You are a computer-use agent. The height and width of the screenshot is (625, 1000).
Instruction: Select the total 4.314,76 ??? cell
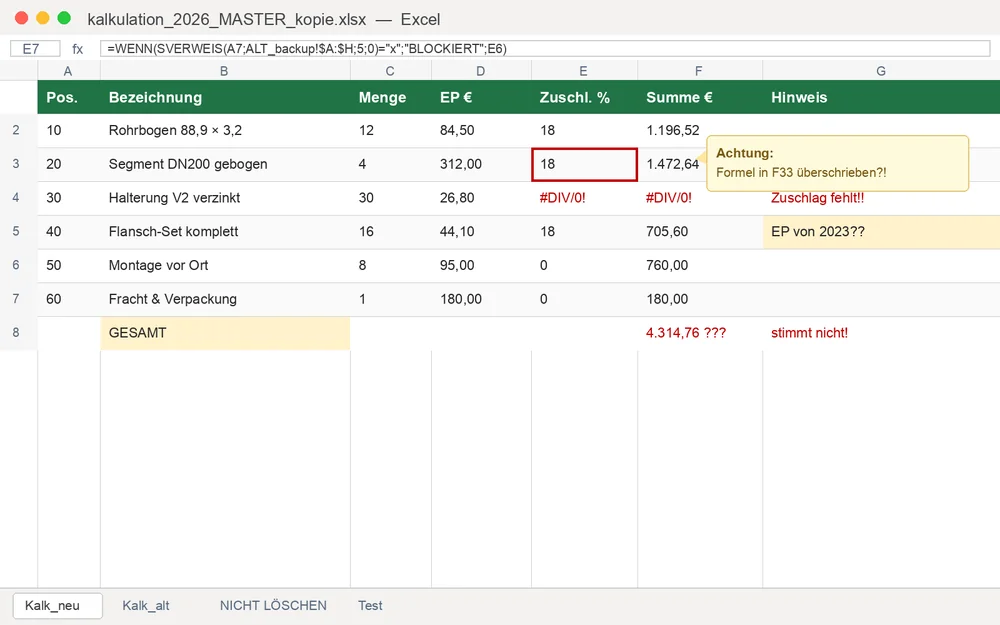pos(699,333)
